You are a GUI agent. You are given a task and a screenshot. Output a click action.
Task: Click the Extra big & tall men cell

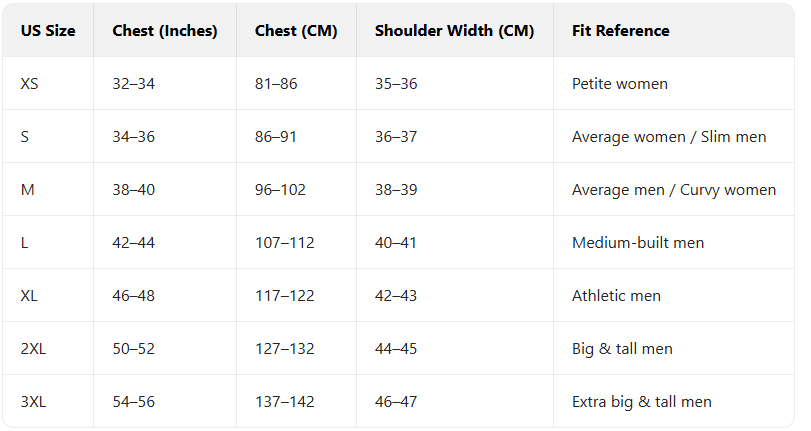(642, 402)
